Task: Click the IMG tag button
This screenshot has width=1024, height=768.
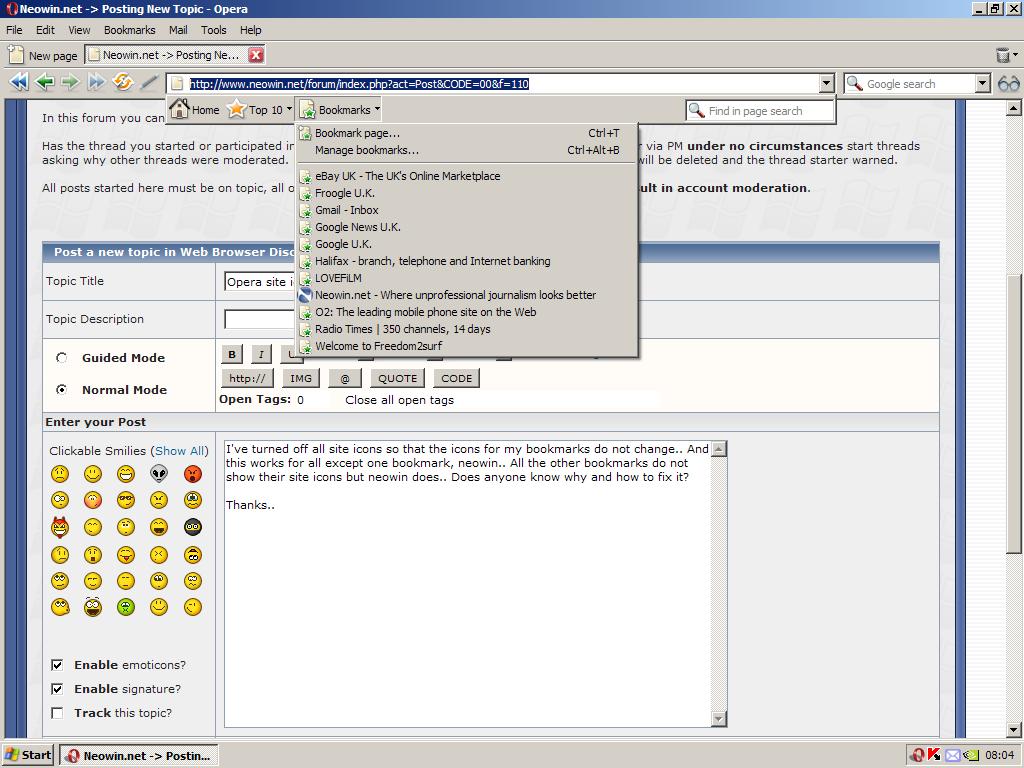Action: coord(300,378)
